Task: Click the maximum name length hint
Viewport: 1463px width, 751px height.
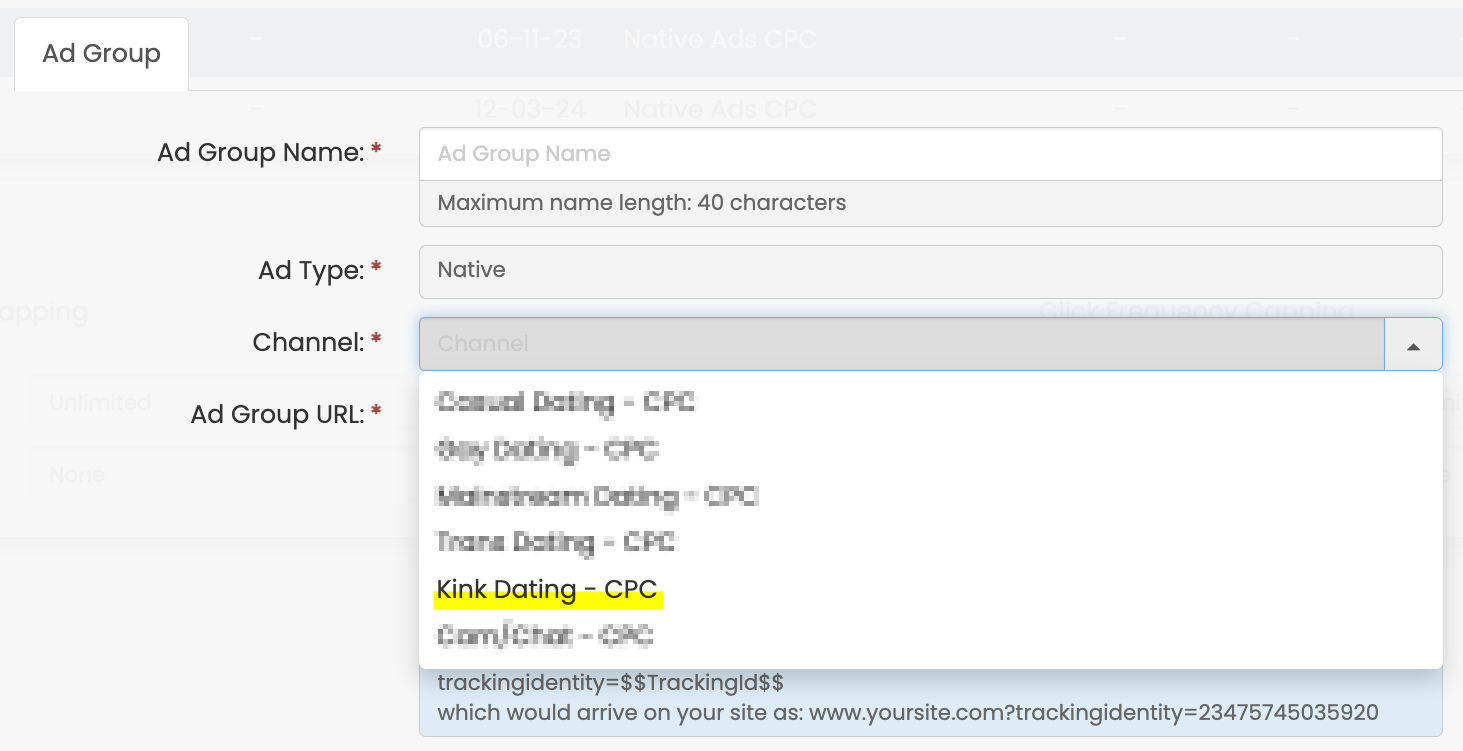Action: click(x=642, y=204)
